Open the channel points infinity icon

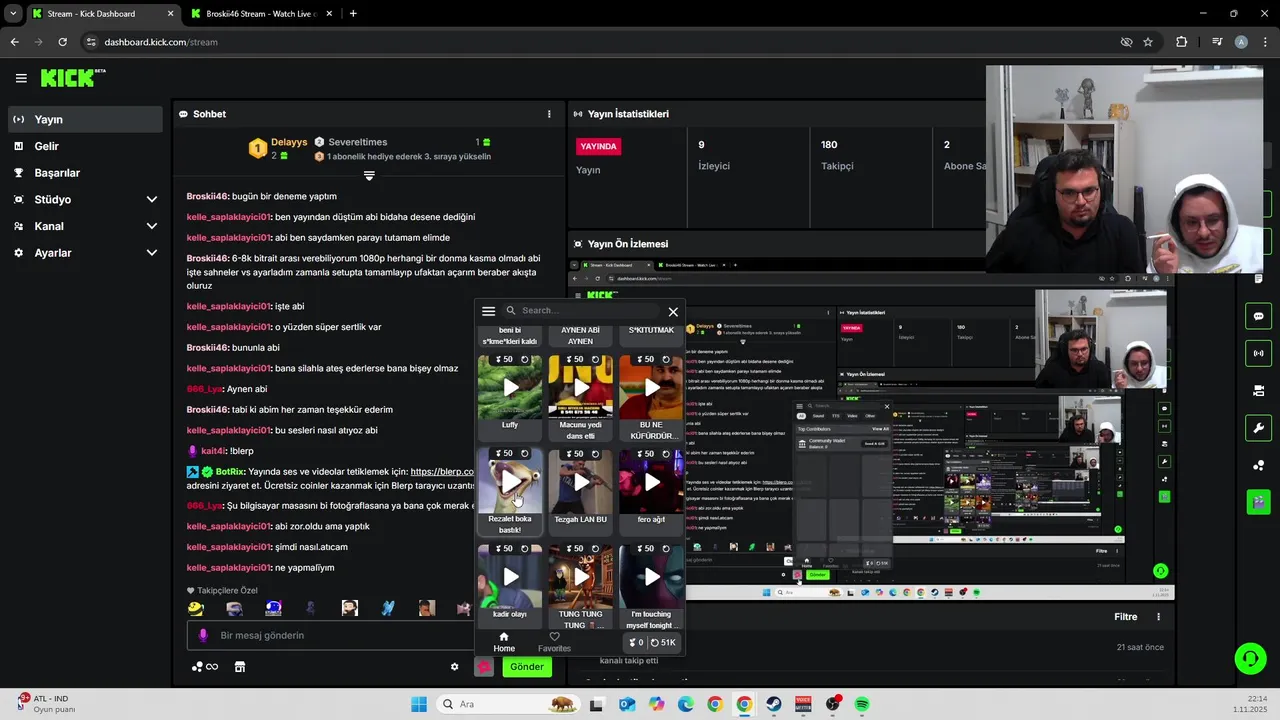[x=205, y=667]
